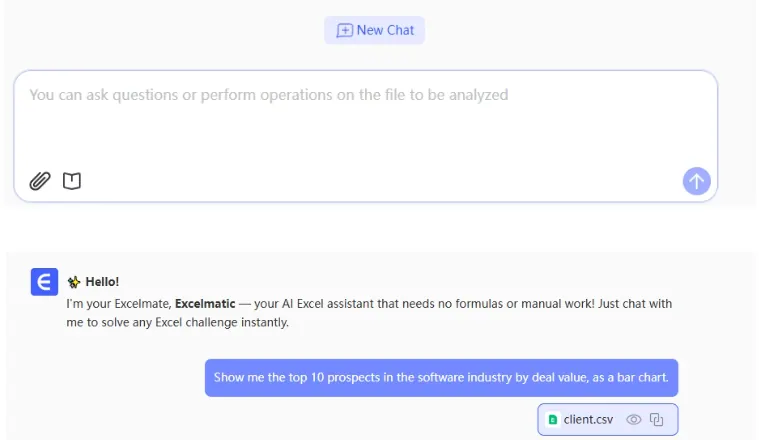Attach a file using the paperclip icon
The width and height of the screenshot is (759, 440).
point(39,181)
